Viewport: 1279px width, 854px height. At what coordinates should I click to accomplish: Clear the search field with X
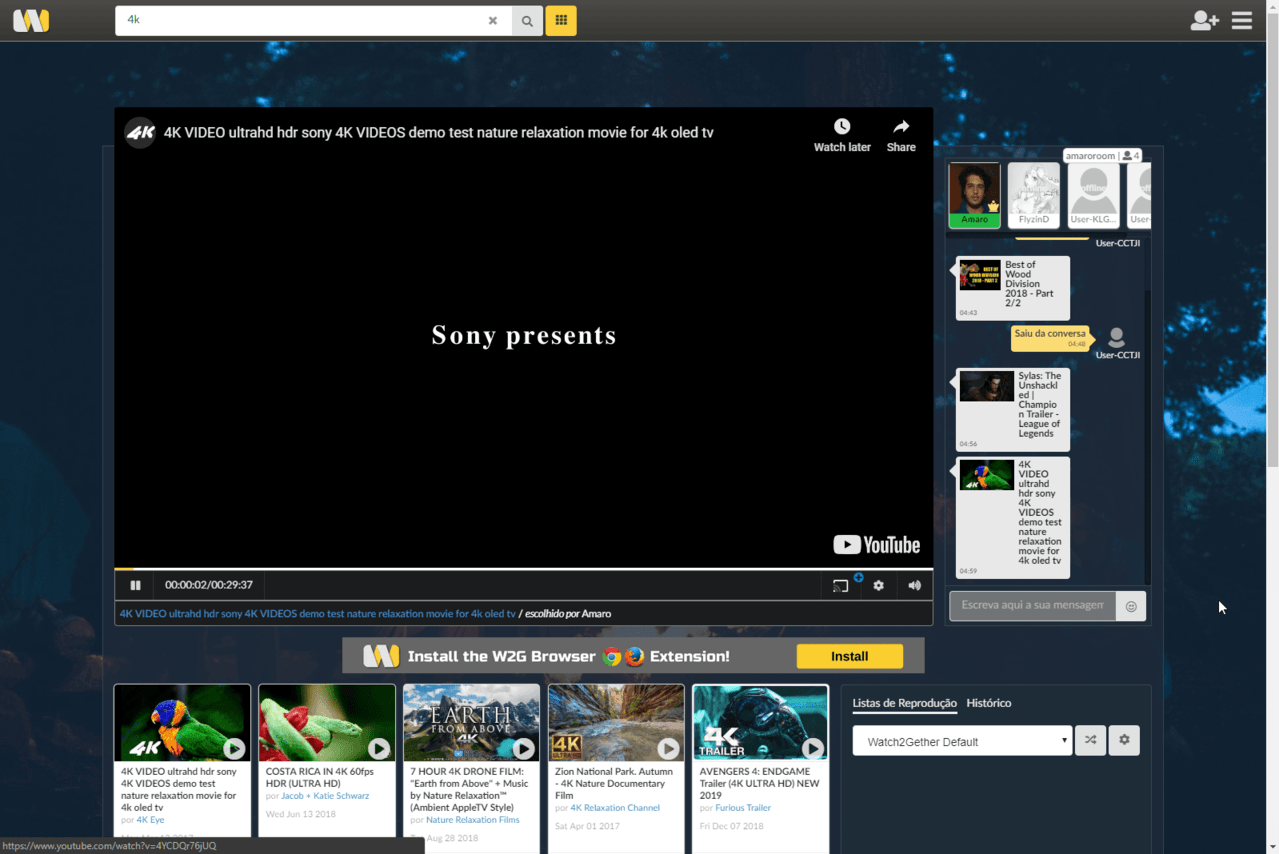[x=492, y=21]
